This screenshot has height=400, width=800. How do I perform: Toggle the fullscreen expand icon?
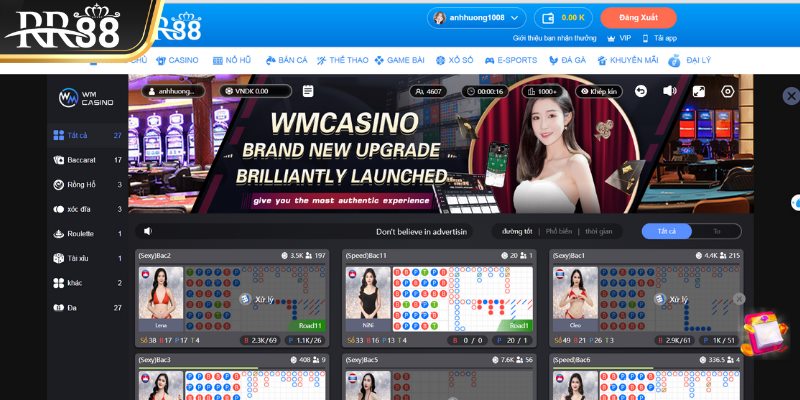(698, 91)
